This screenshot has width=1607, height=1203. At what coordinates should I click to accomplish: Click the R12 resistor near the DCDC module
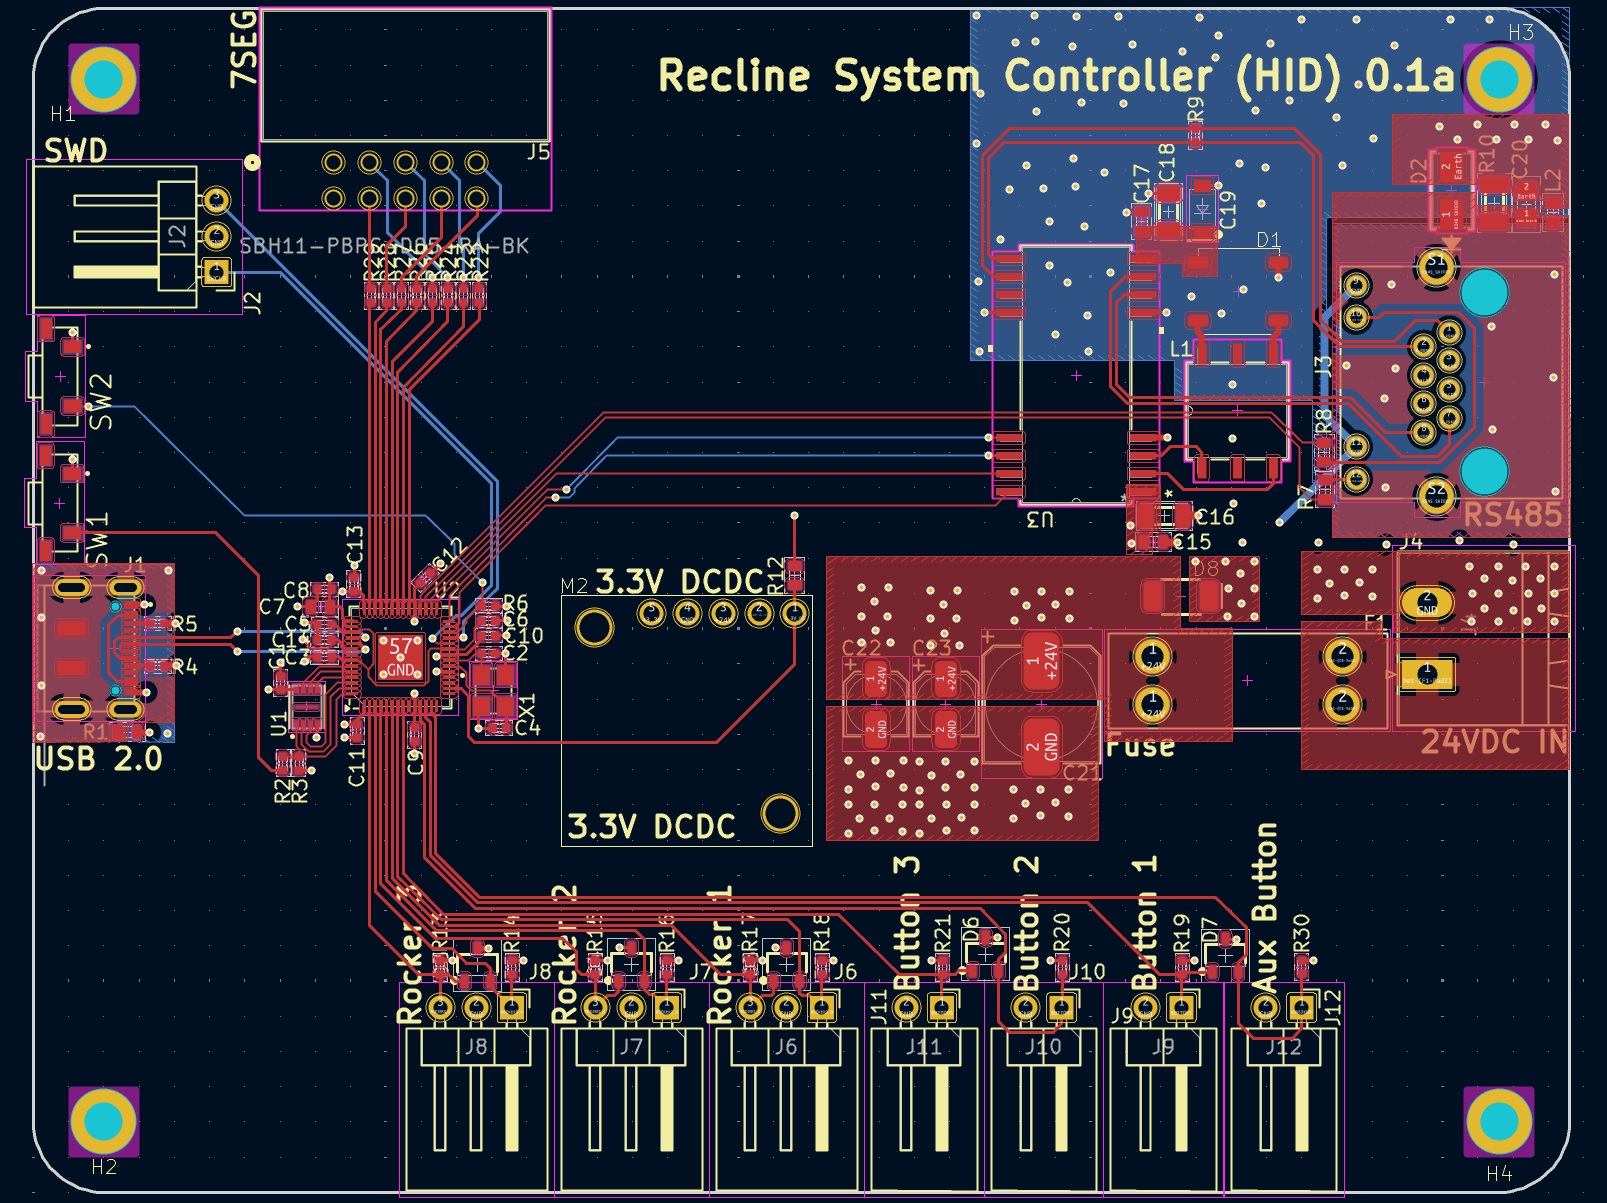tap(794, 575)
